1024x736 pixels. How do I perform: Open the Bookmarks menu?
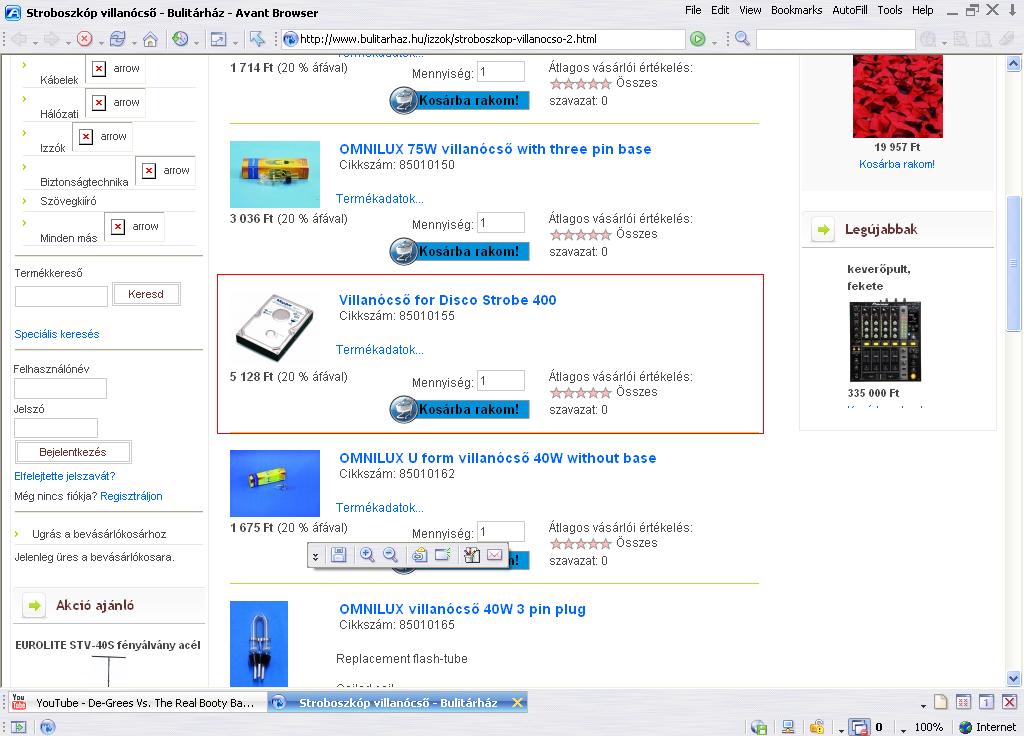click(796, 10)
